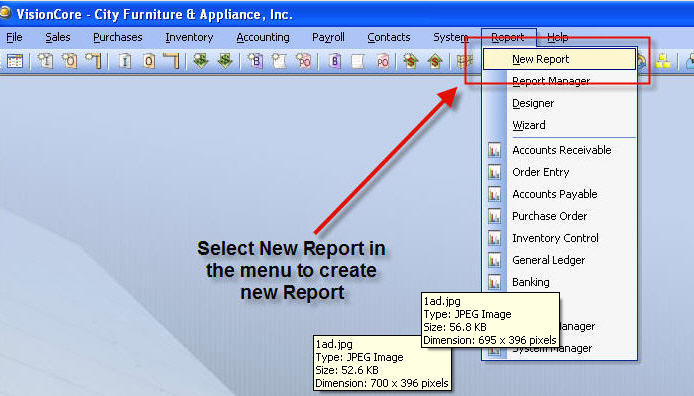Screen dimensions: 694x396
Task: Click the yellow org-chart boxes toolbar icon
Action: click(663, 61)
